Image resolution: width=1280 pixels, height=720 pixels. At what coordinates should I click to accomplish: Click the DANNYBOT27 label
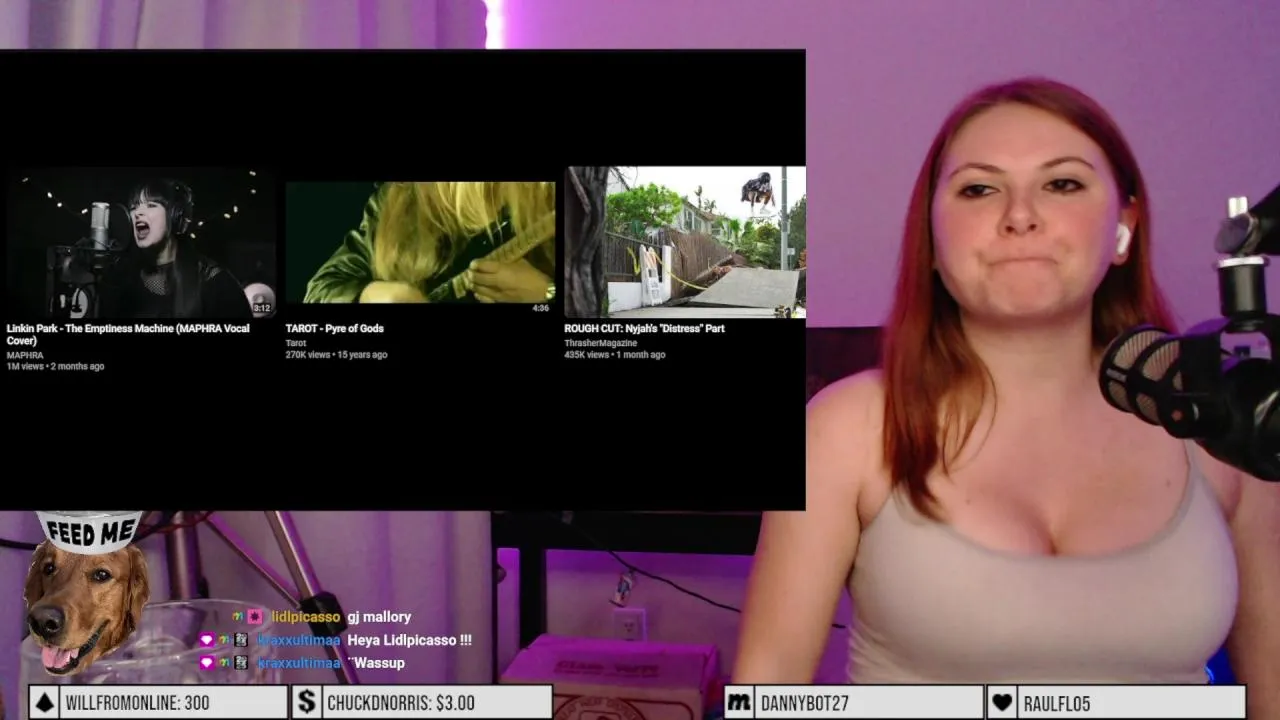pos(807,703)
